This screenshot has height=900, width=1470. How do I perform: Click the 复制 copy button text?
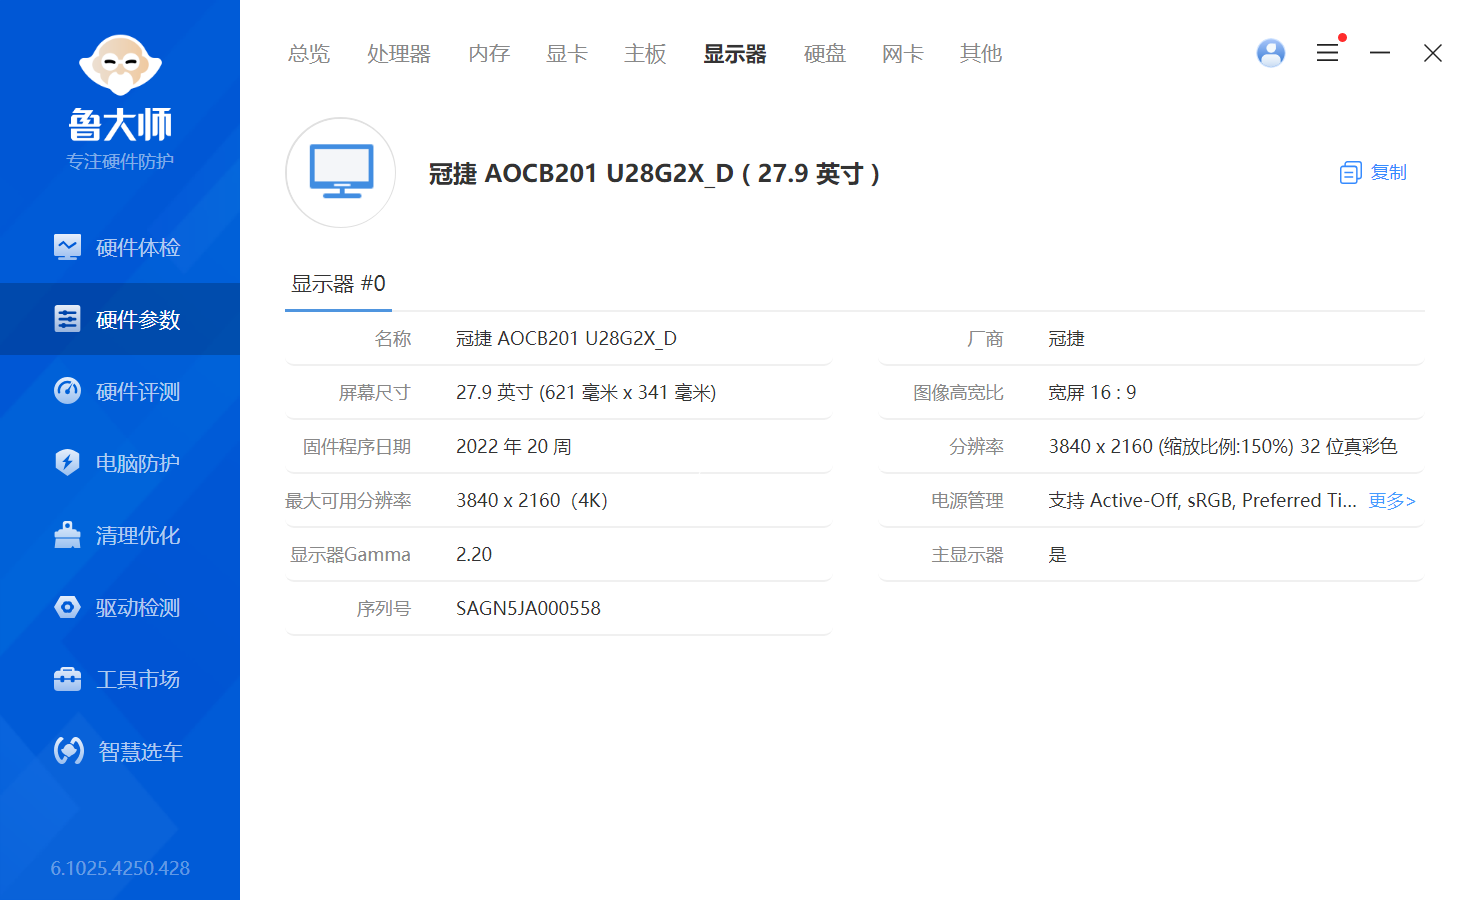point(1388,173)
